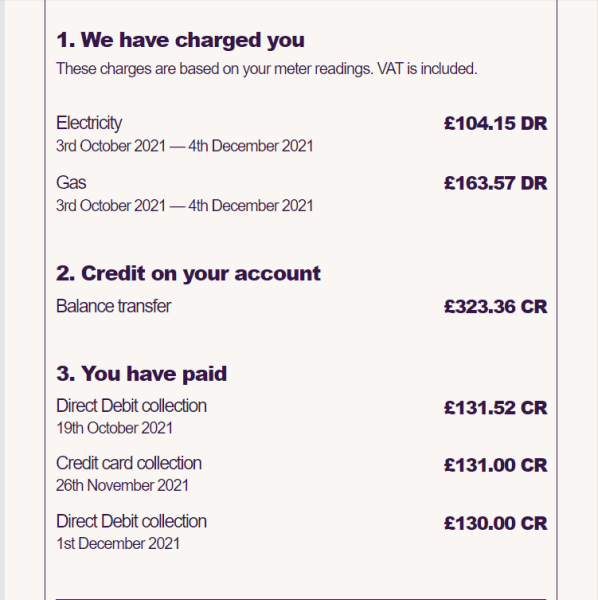Click the £163.57 DR gas amount
Viewport: 598px width, 600px height.
coord(495,183)
